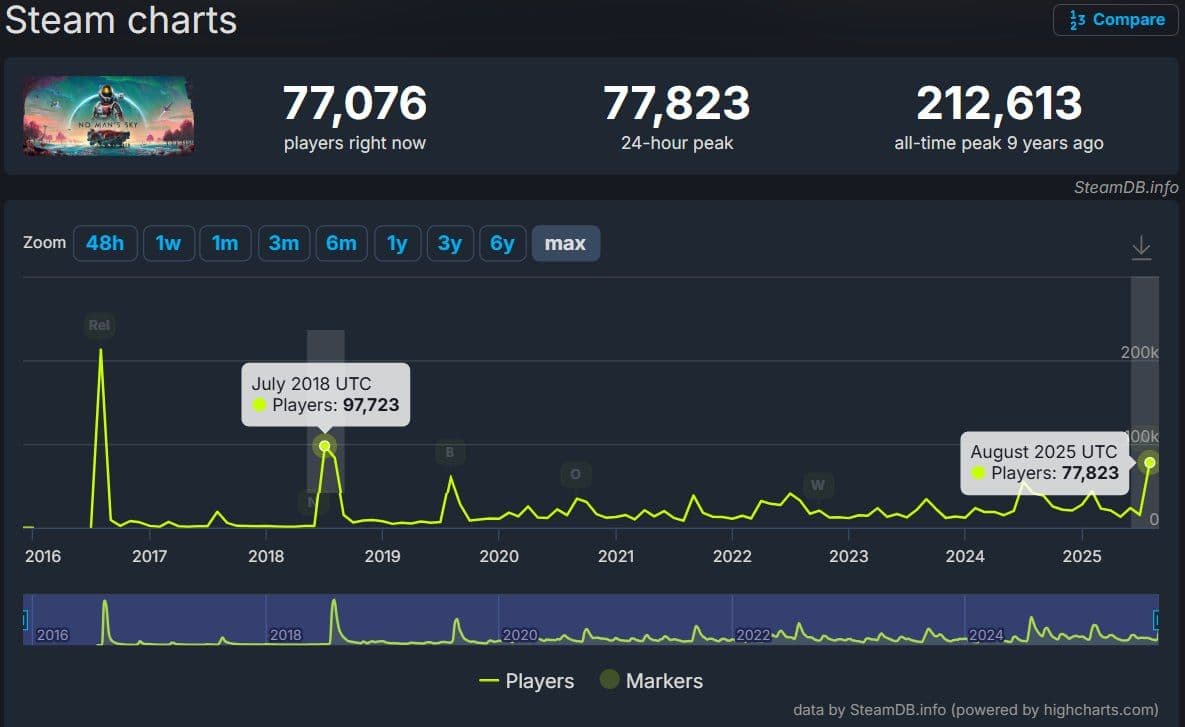Show the 3y zoom range
The width and height of the screenshot is (1185, 727).
pyautogui.click(x=450, y=243)
